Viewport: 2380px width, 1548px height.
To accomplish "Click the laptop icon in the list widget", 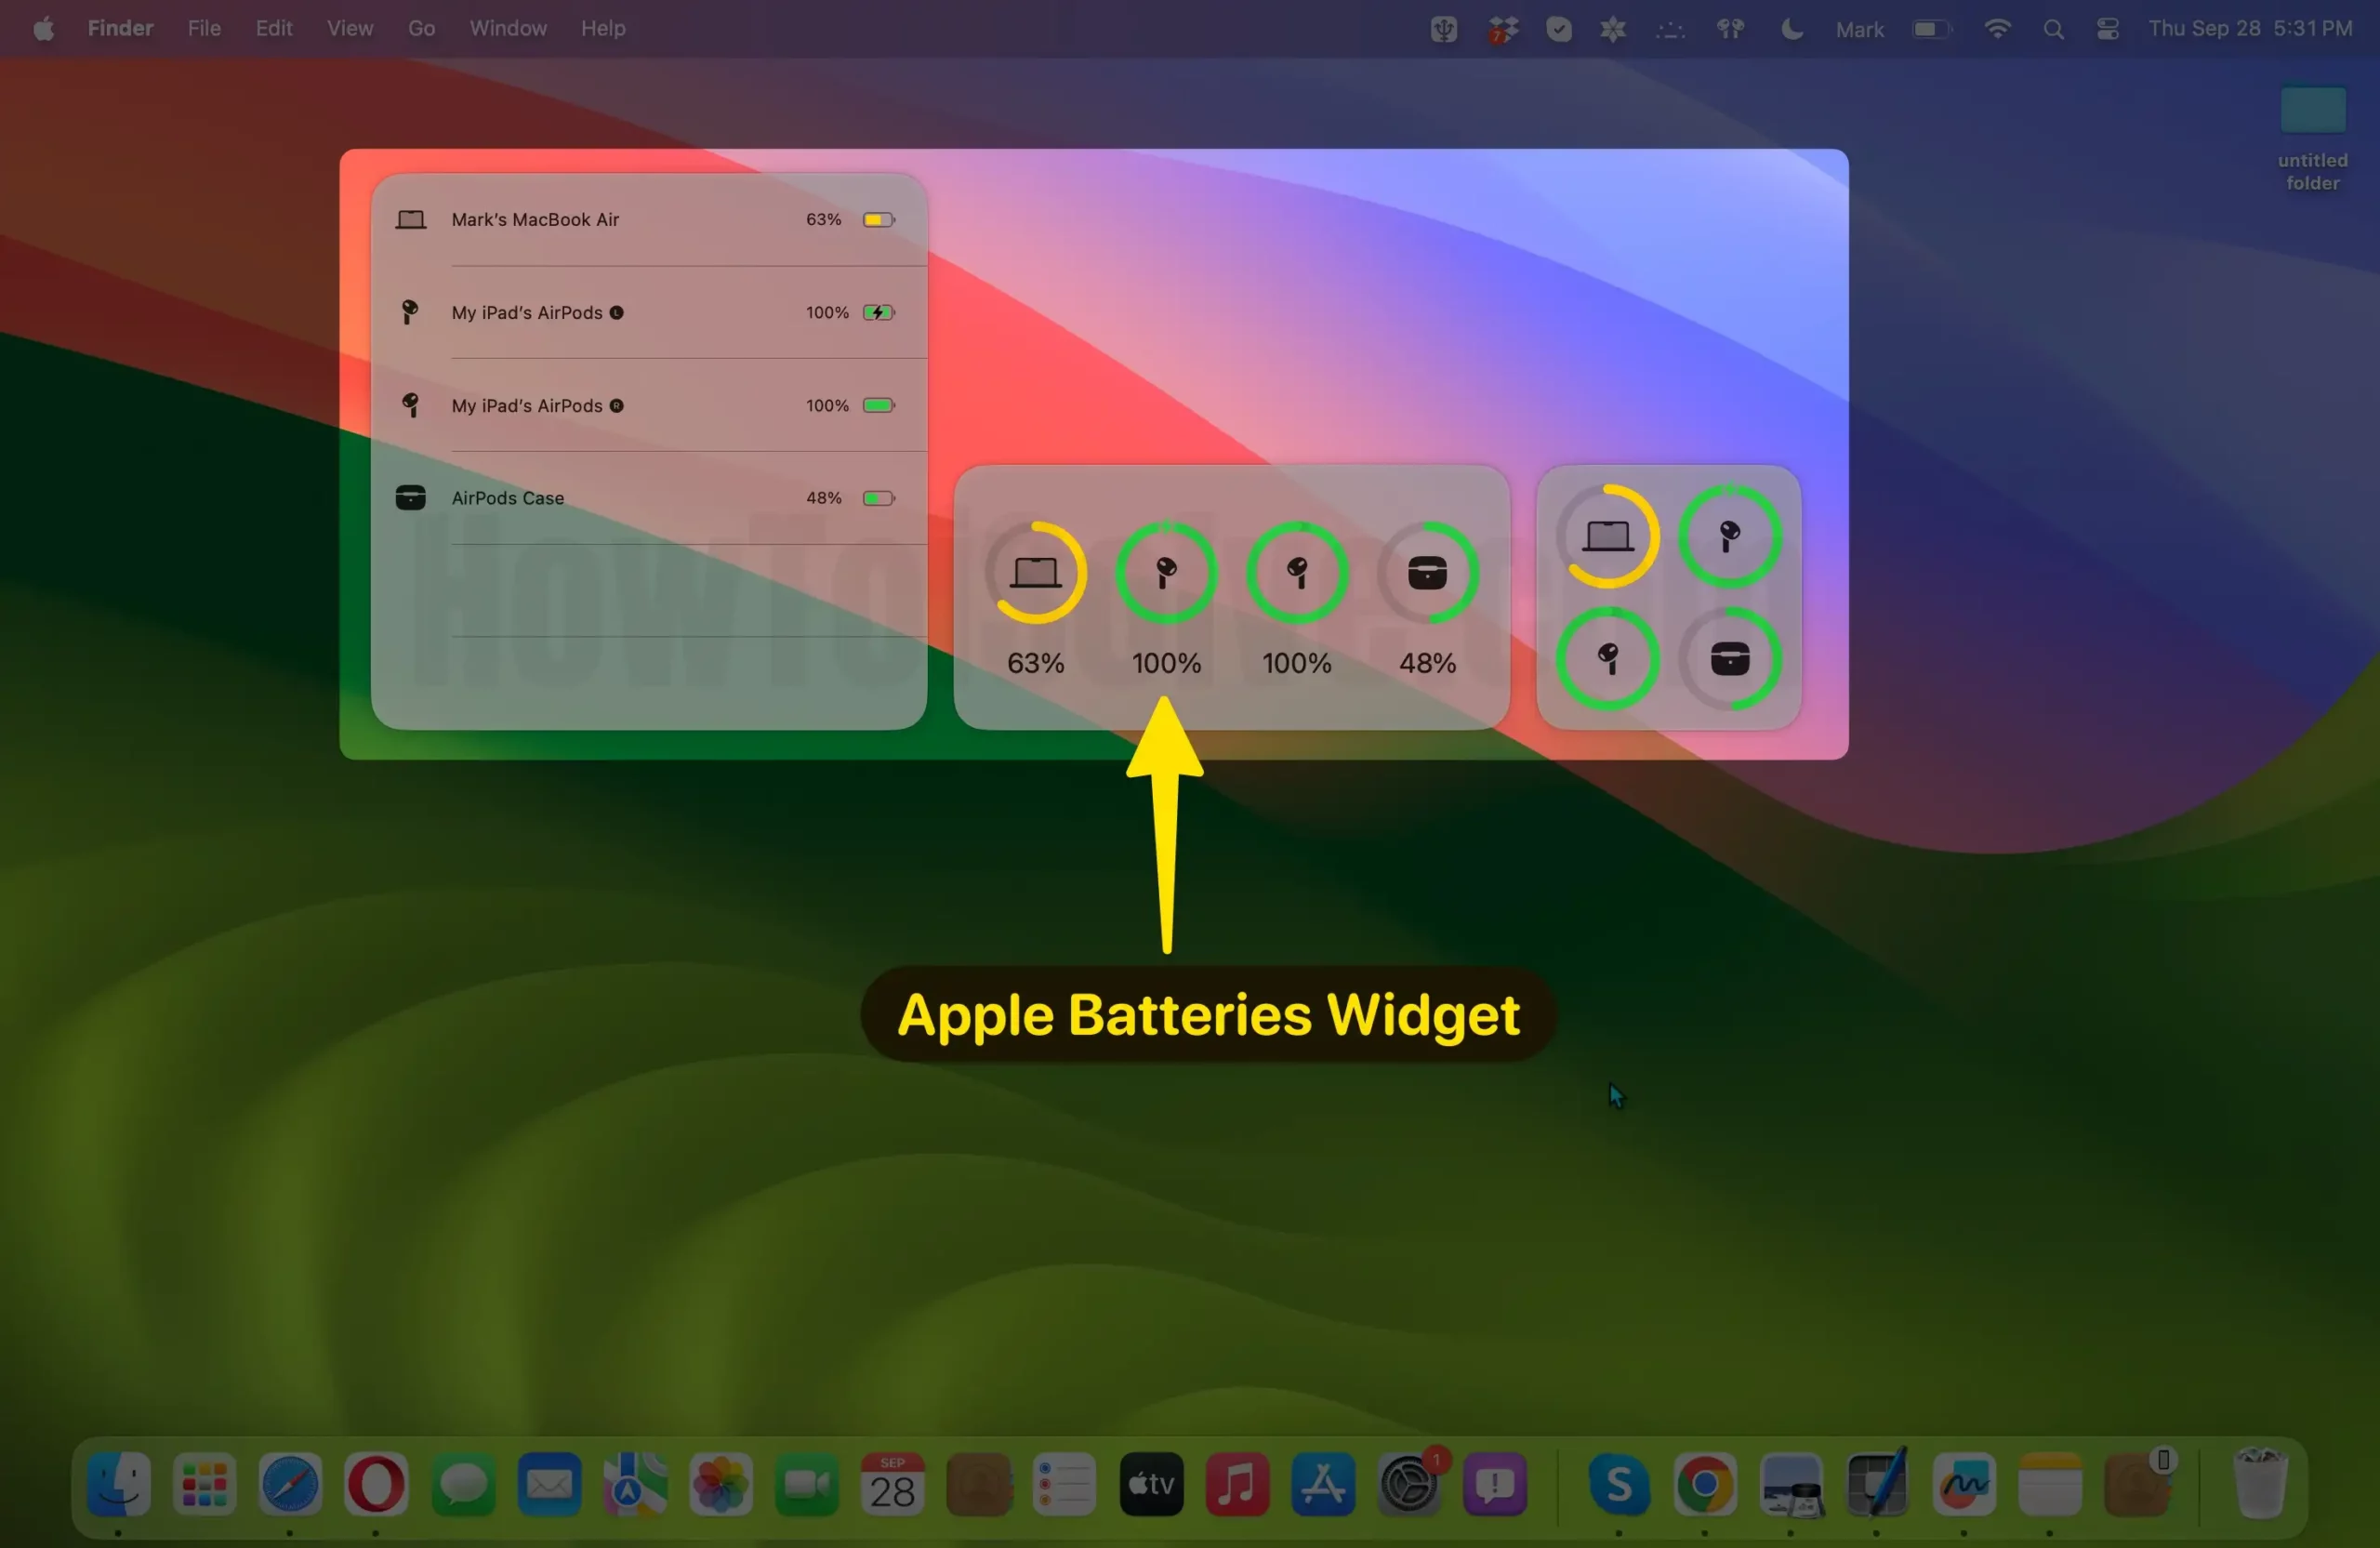I will tap(410, 219).
